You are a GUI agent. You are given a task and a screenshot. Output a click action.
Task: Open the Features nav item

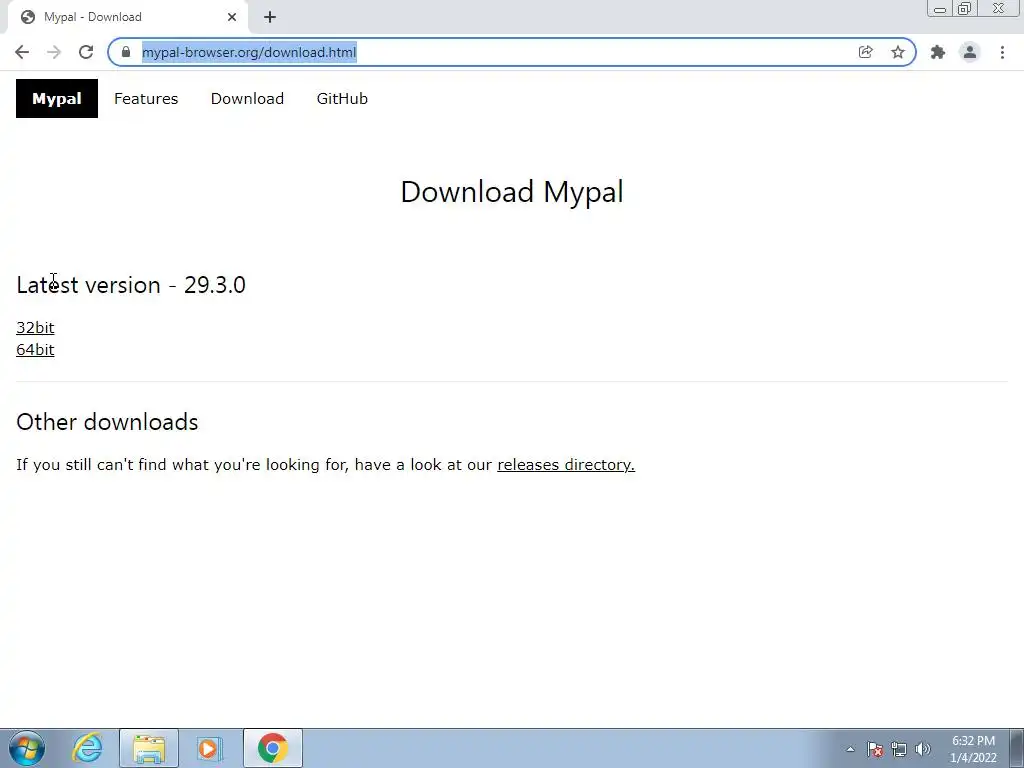(146, 99)
